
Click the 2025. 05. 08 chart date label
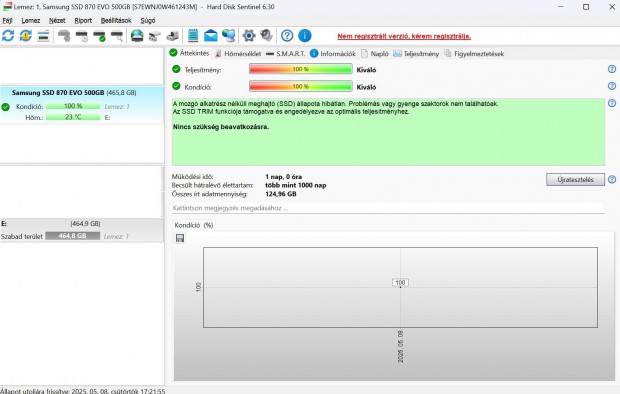point(401,347)
